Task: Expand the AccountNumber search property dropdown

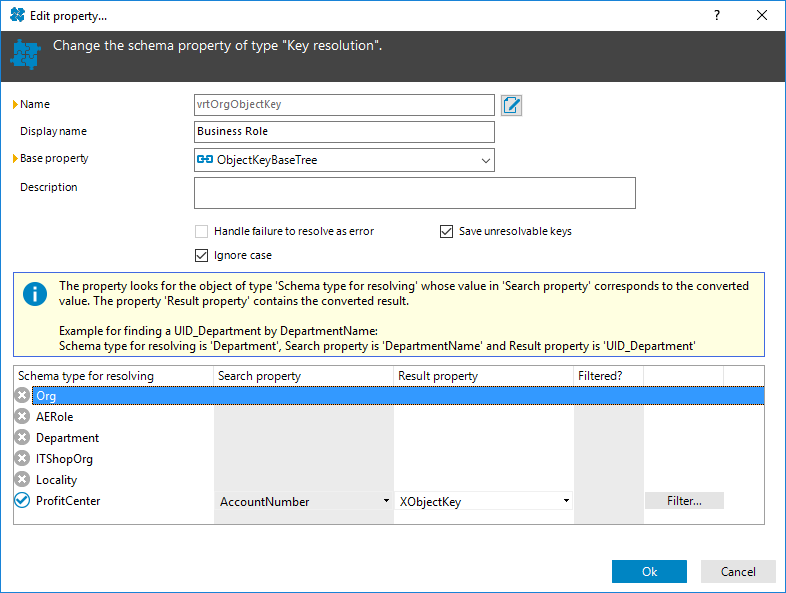Action: pyautogui.click(x=304, y=501)
